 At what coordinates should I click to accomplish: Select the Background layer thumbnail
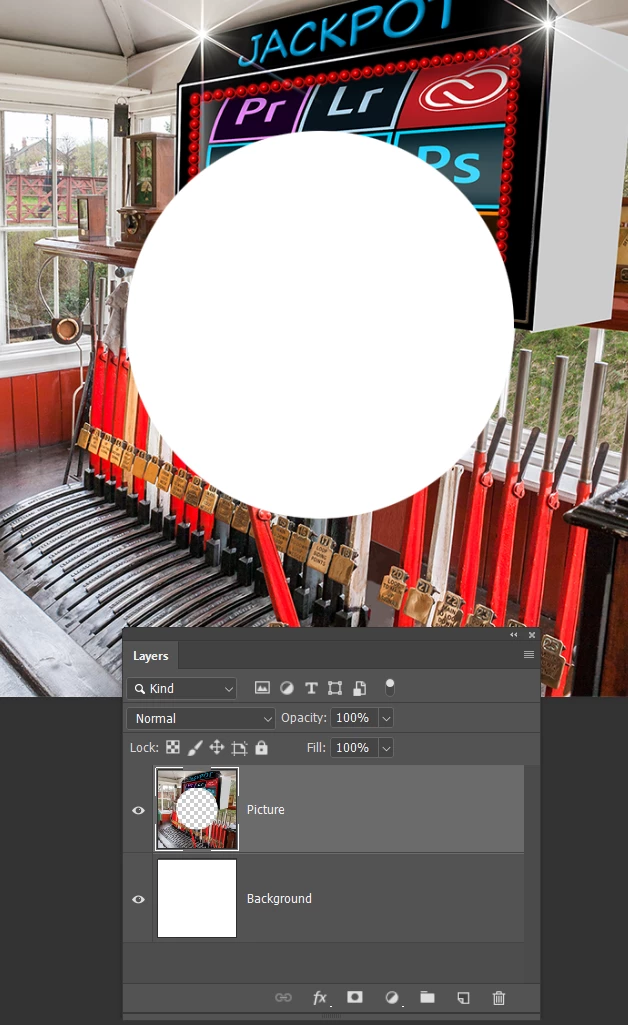197,898
